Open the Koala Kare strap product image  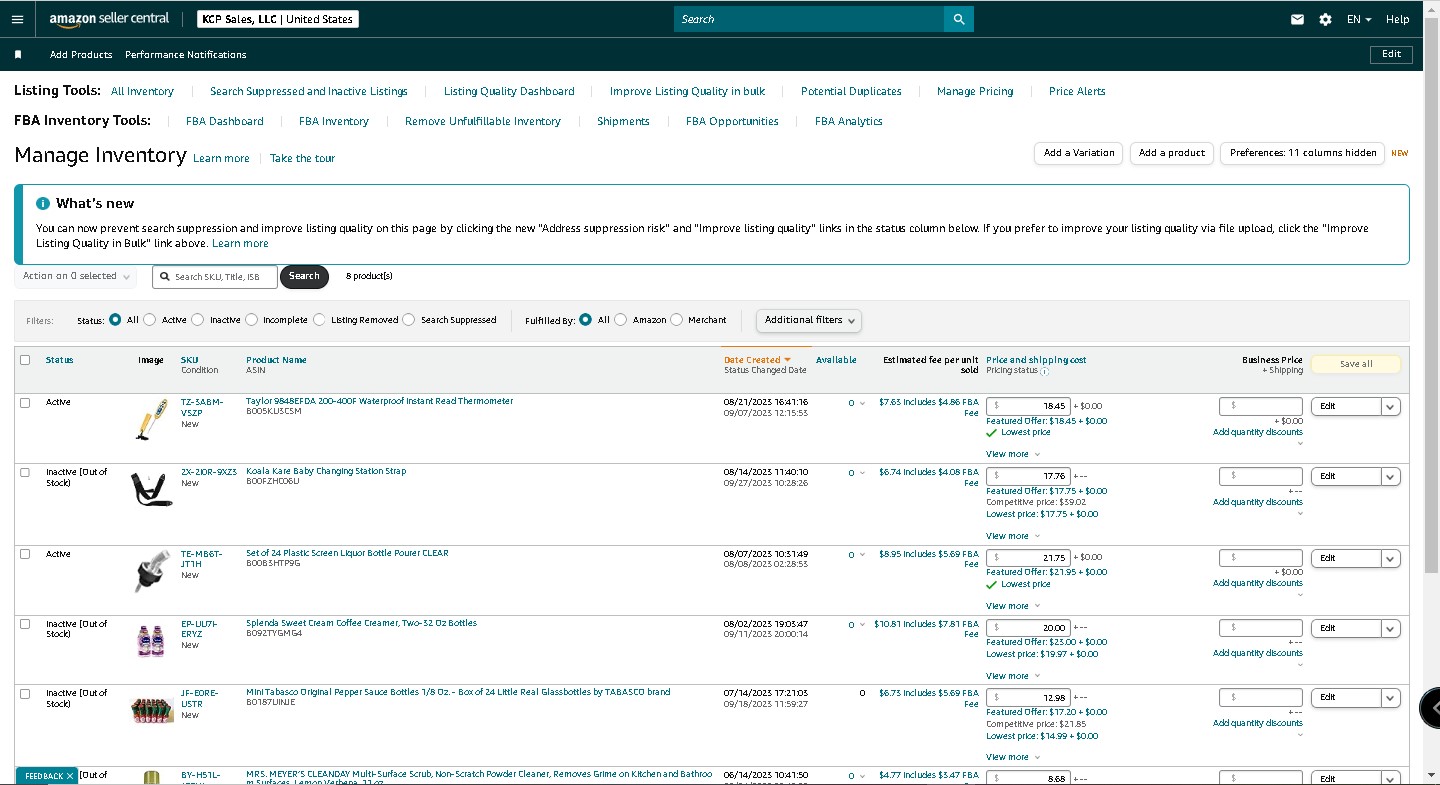tap(151, 489)
